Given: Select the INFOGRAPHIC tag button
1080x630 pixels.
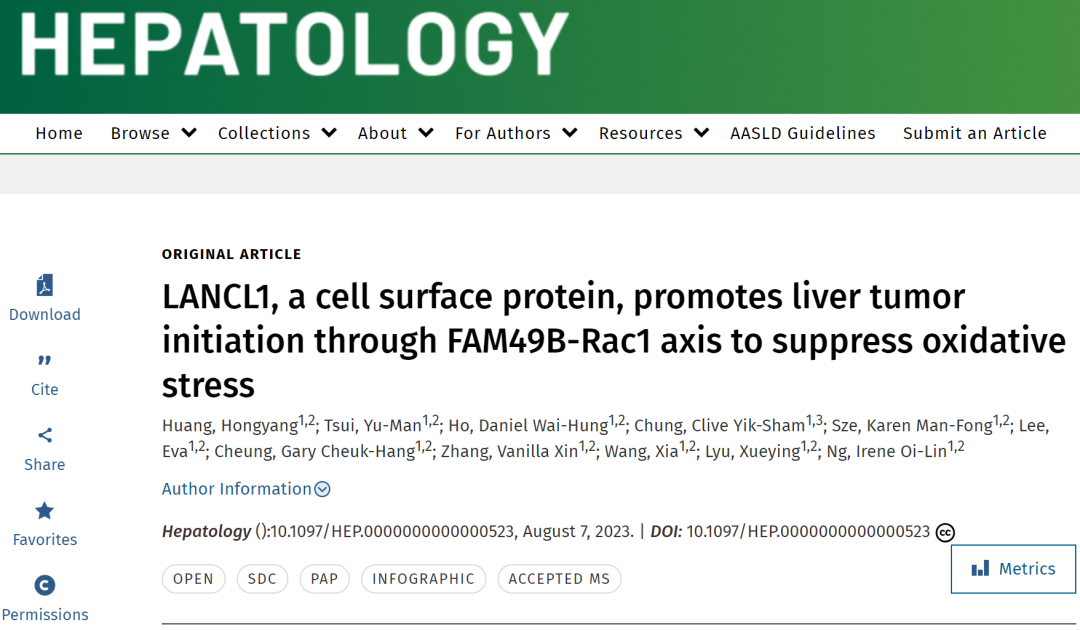Looking at the screenshot, I should [x=424, y=579].
